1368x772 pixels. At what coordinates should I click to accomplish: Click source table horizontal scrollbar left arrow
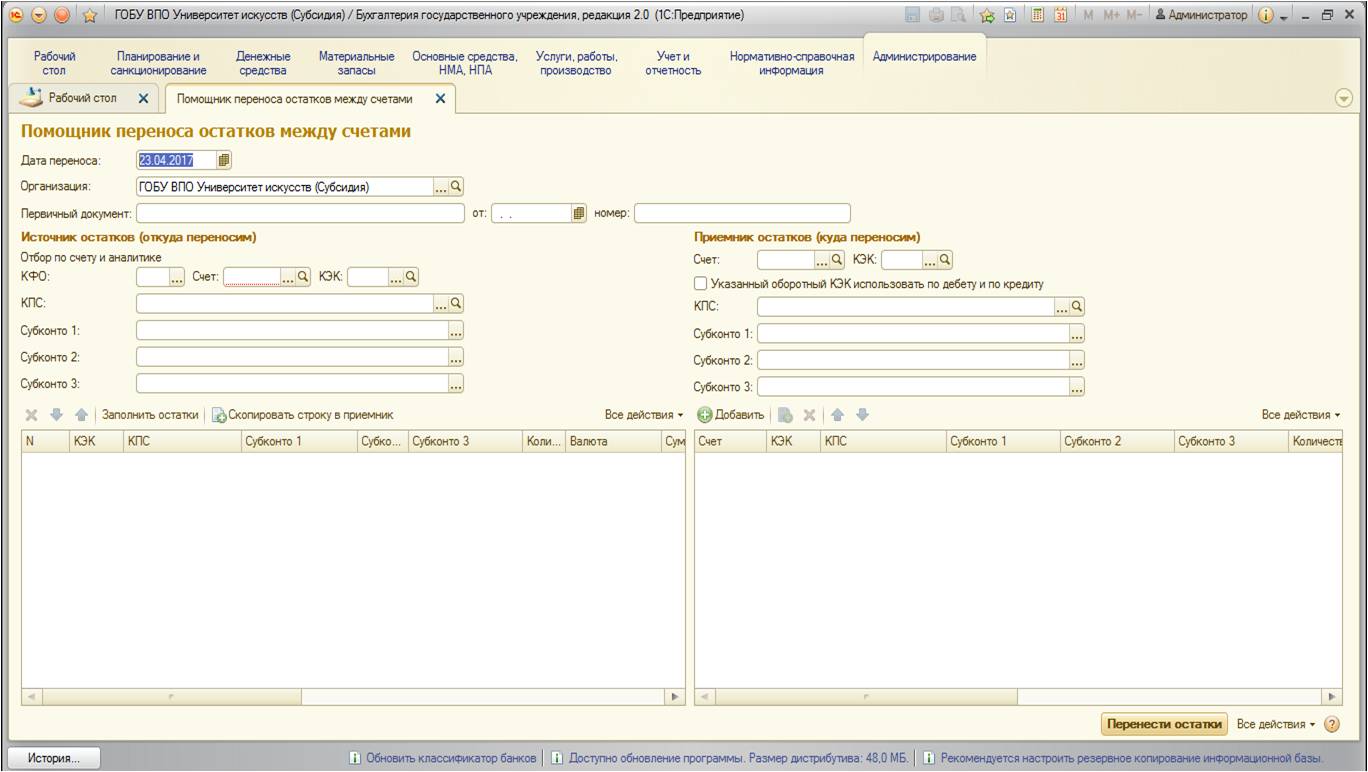[31, 696]
